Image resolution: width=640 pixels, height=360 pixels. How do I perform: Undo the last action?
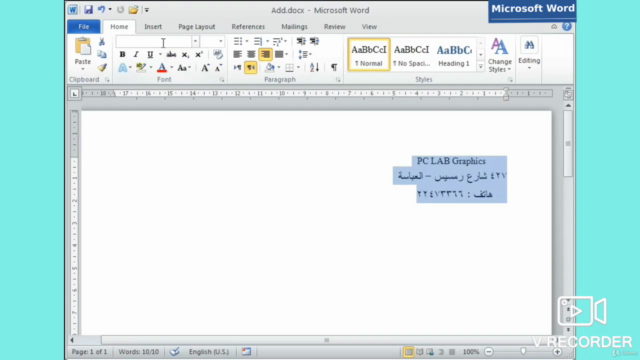pyautogui.click(x=101, y=10)
